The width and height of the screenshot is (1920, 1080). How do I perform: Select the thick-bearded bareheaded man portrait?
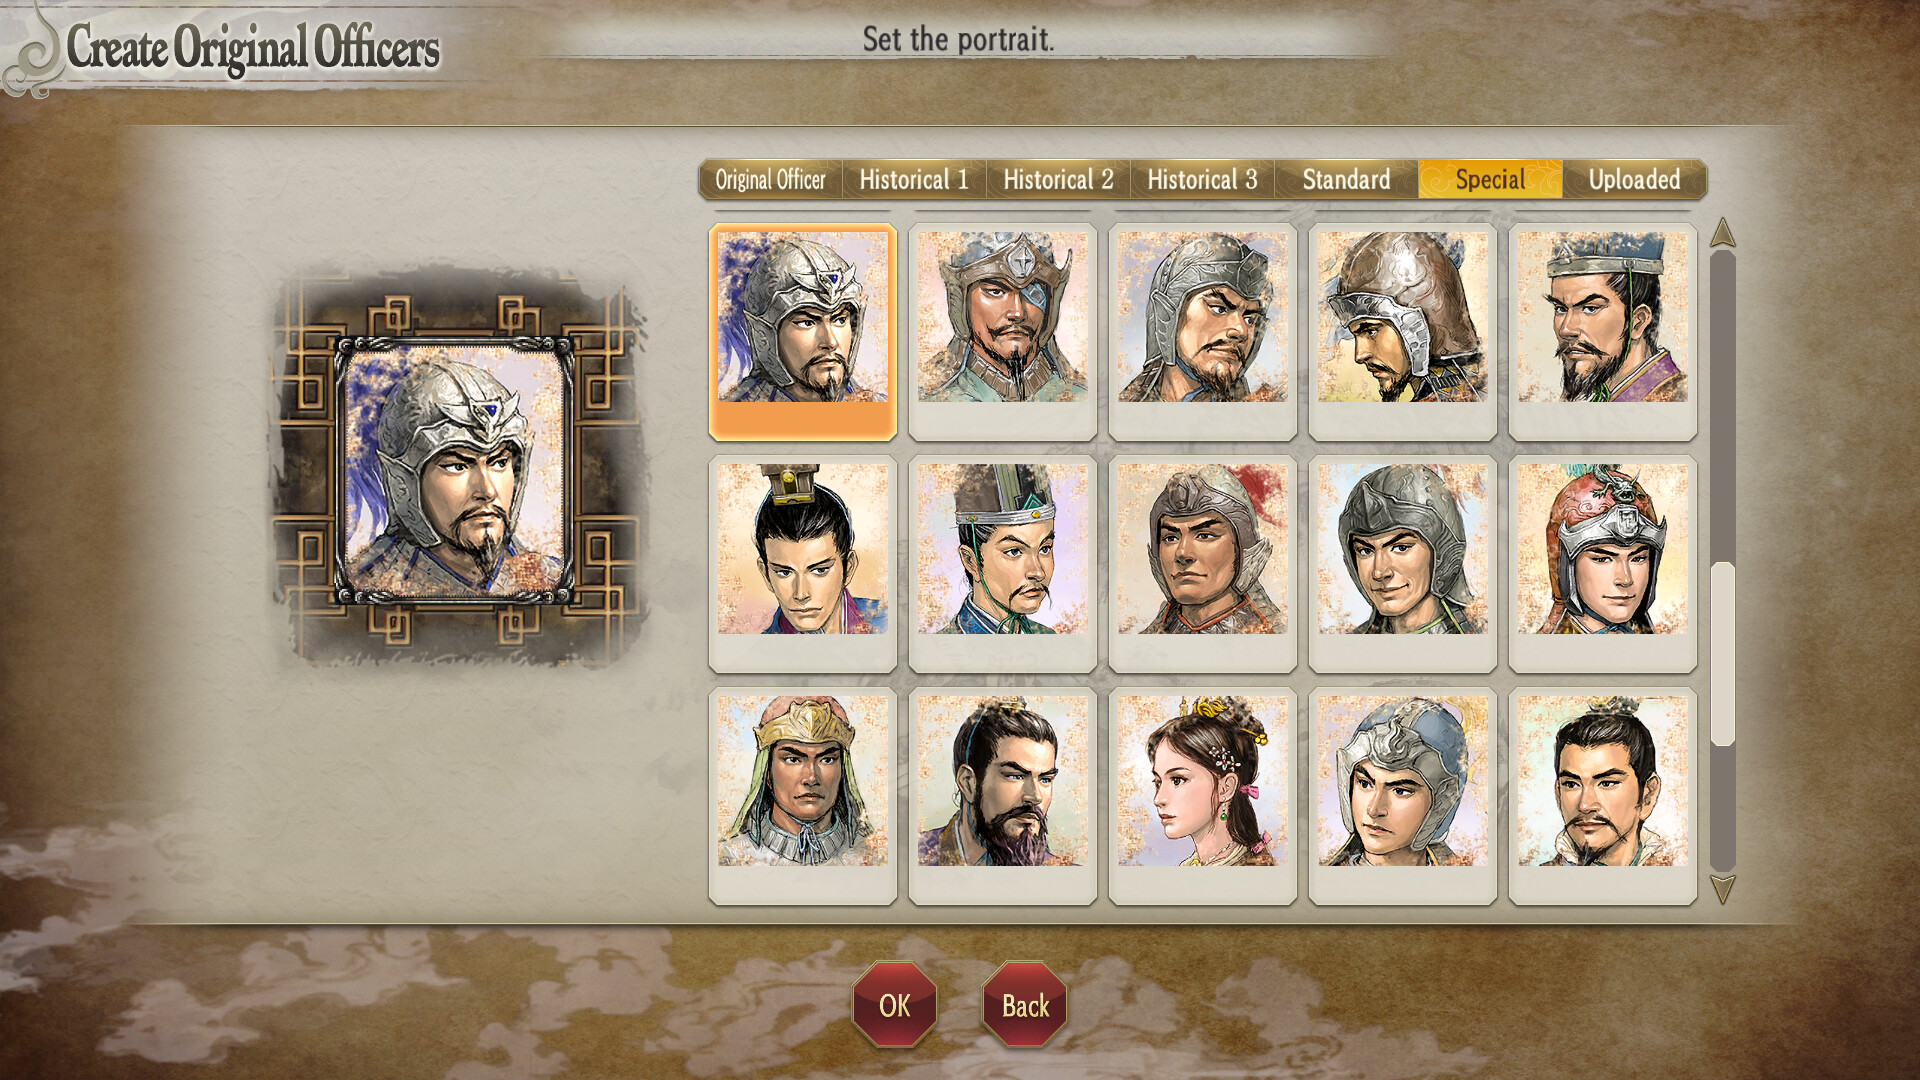point(1003,795)
